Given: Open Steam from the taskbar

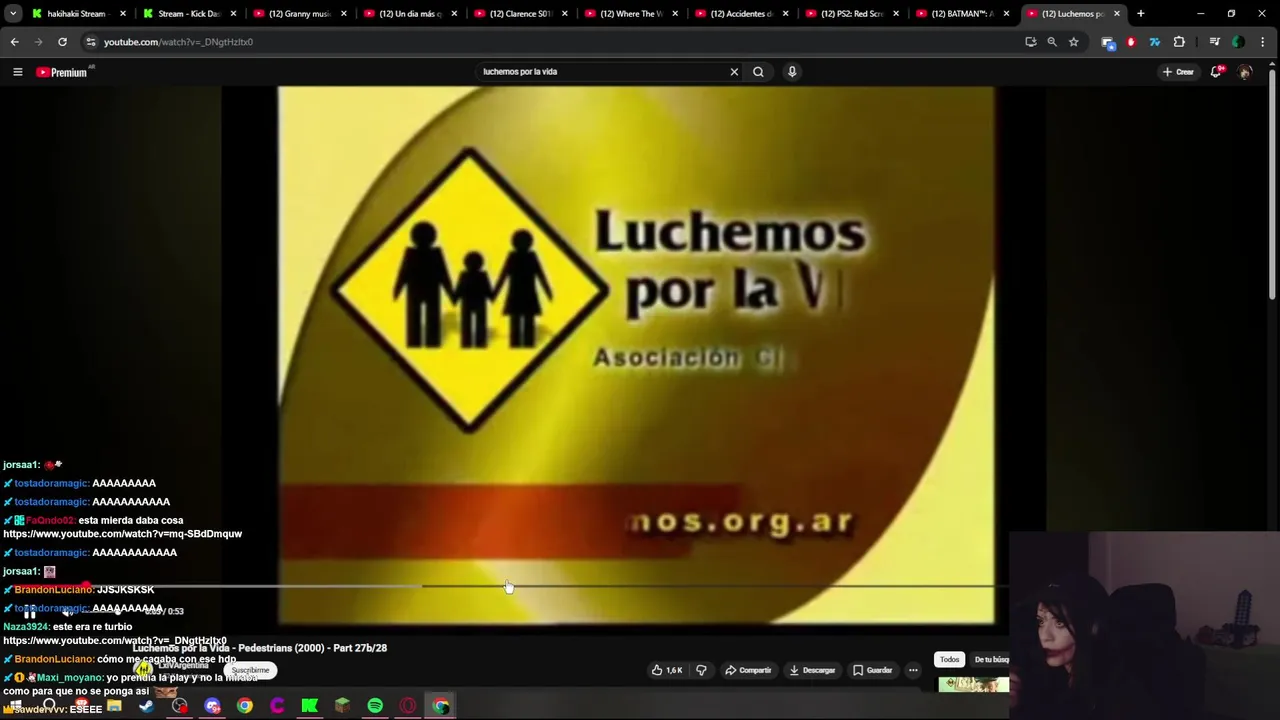Looking at the screenshot, I should pyautogui.click(x=147, y=706).
